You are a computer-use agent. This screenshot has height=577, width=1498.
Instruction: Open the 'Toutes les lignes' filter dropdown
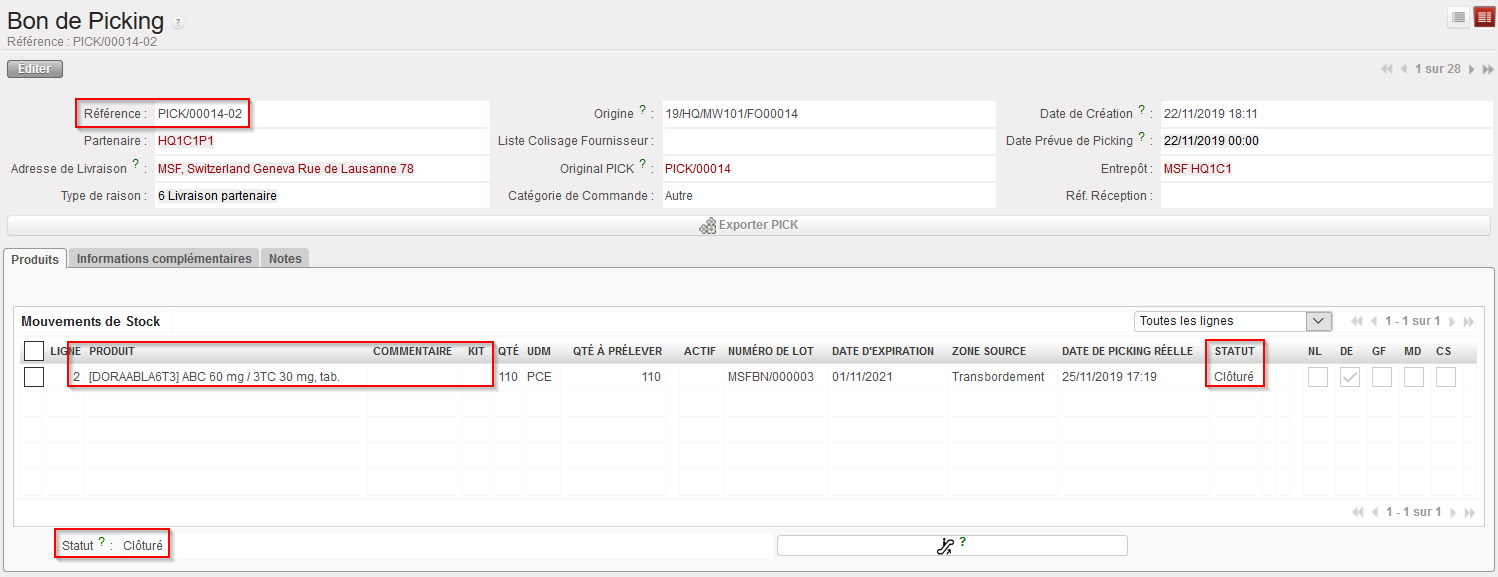(1233, 321)
